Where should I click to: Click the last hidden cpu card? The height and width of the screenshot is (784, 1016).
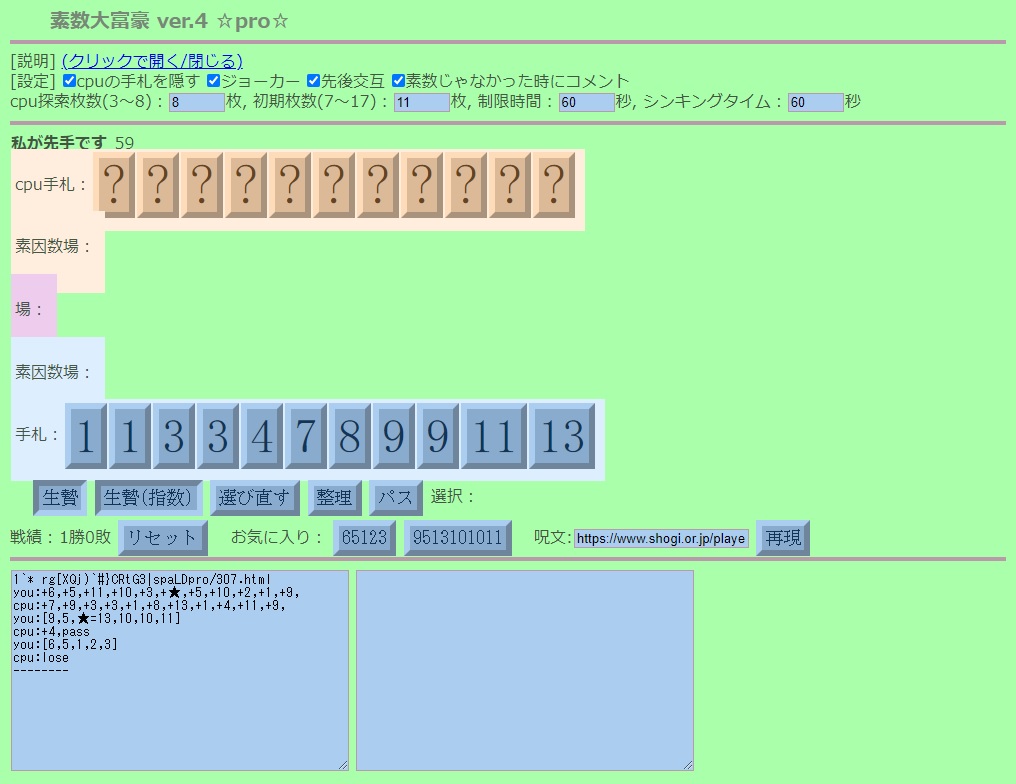(554, 185)
